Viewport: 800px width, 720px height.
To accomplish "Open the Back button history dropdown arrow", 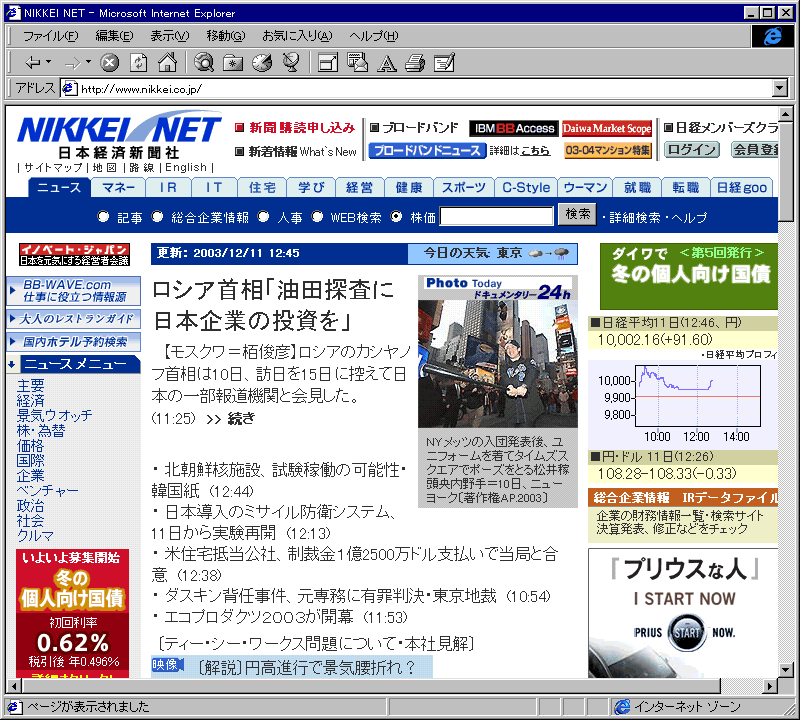I will tap(48, 62).
